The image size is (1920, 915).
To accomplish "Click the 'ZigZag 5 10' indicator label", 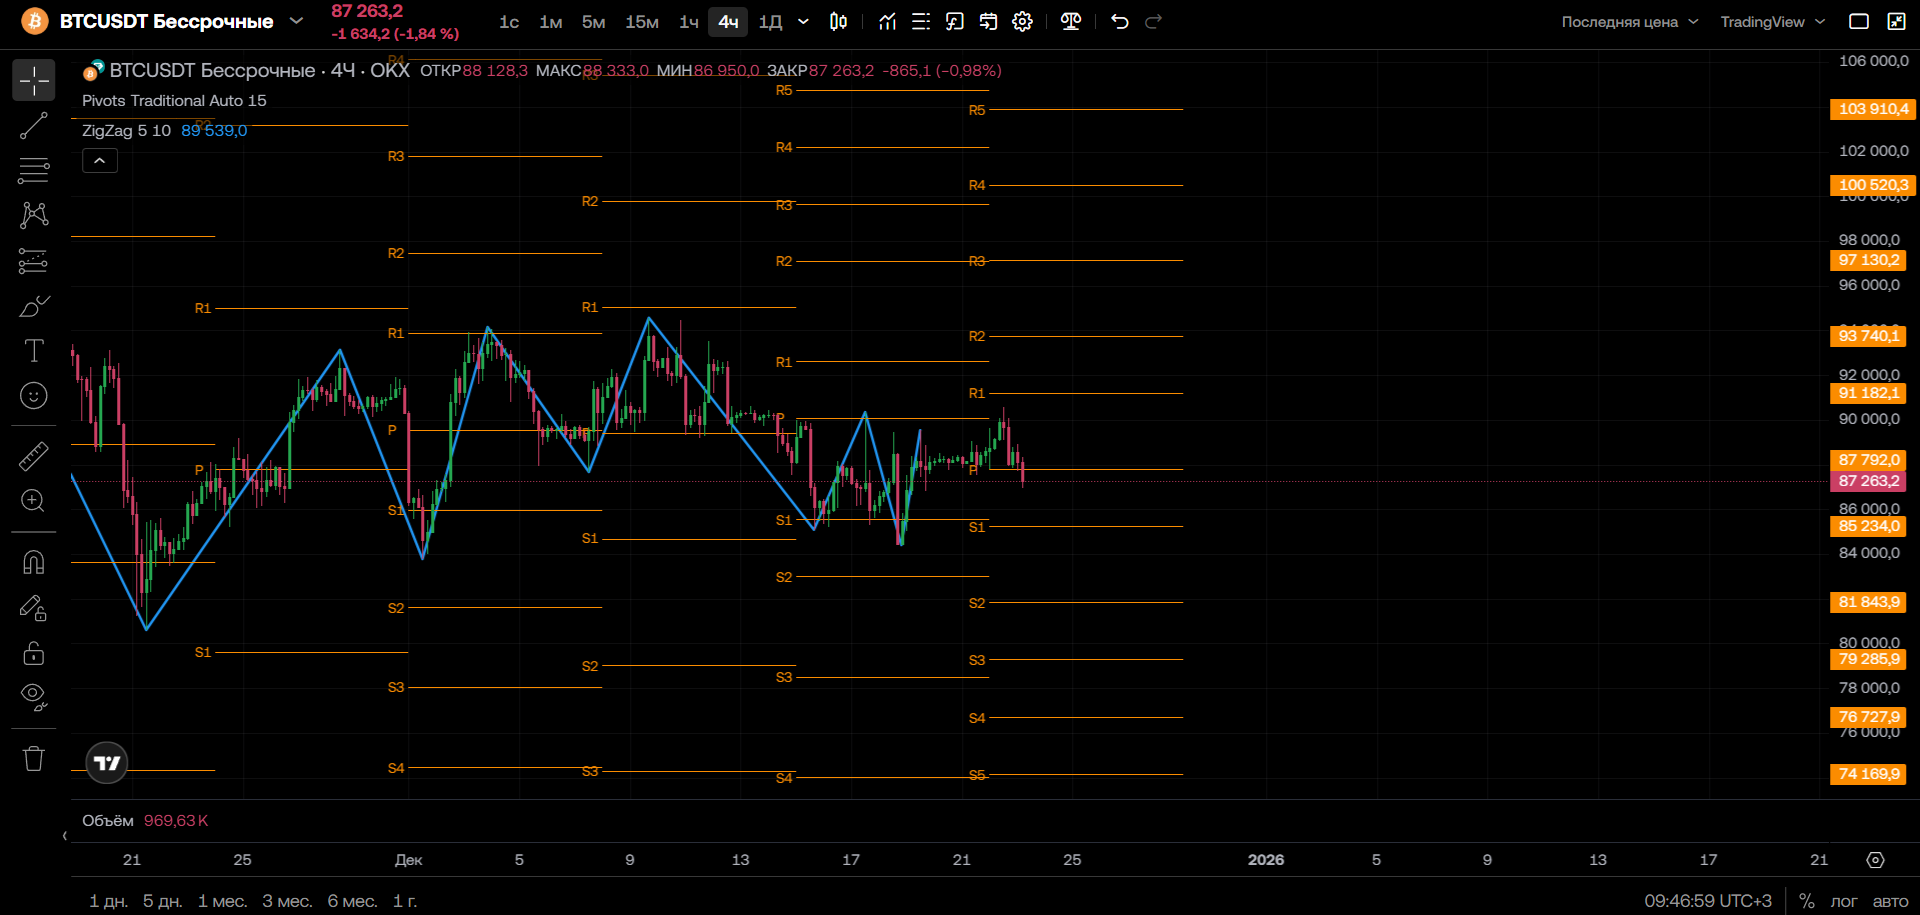I will pos(126,131).
